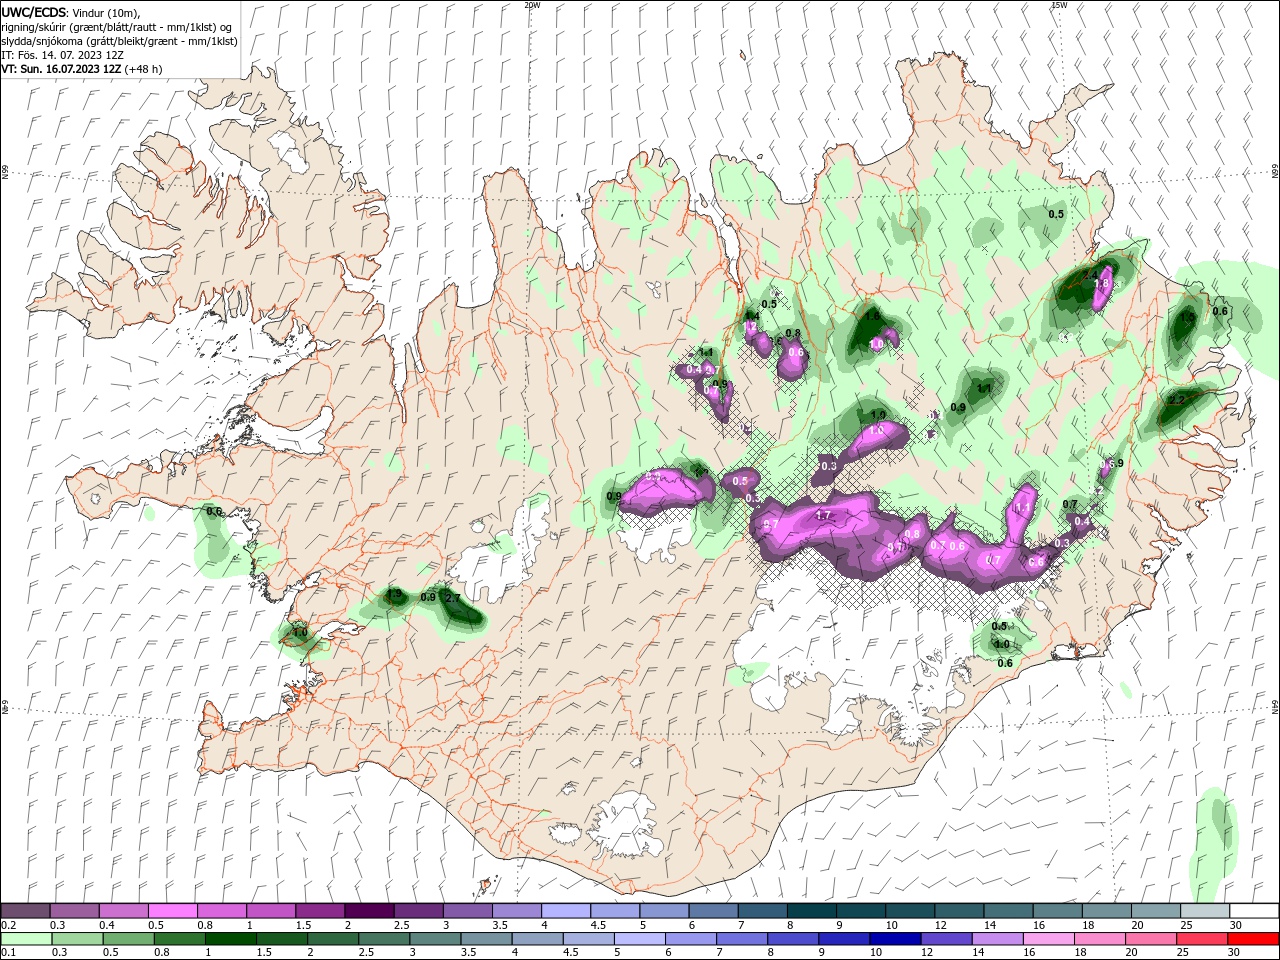Screen dimensions: 1280x960
Task: Click the 20W longitude label at top
Action: pos(532,5)
